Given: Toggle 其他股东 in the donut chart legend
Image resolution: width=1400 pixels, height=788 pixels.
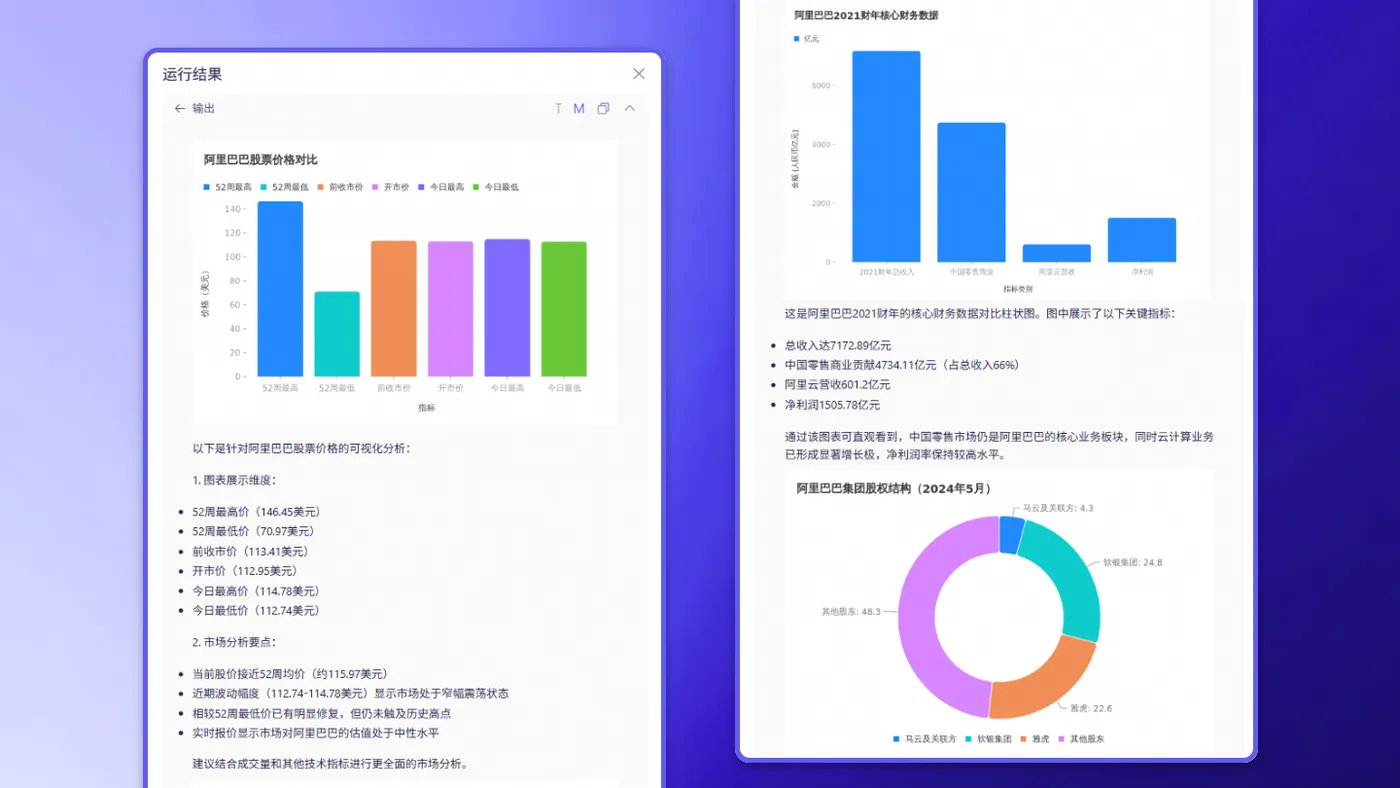Looking at the screenshot, I should (x=1081, y=739).
